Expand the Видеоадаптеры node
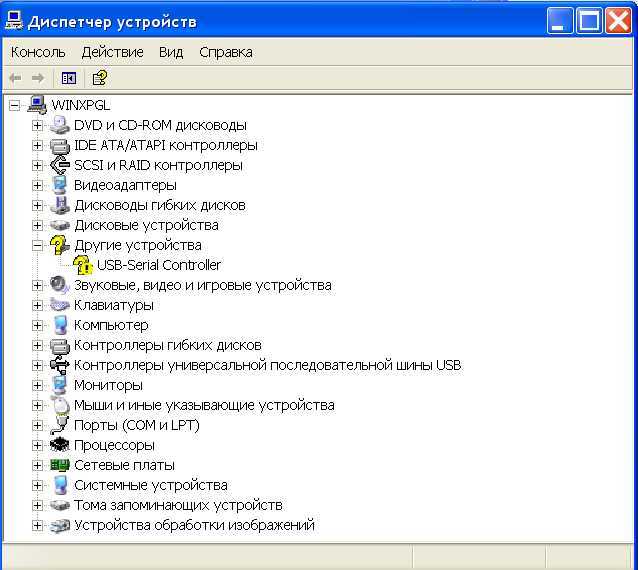 (x=37, y=185)
